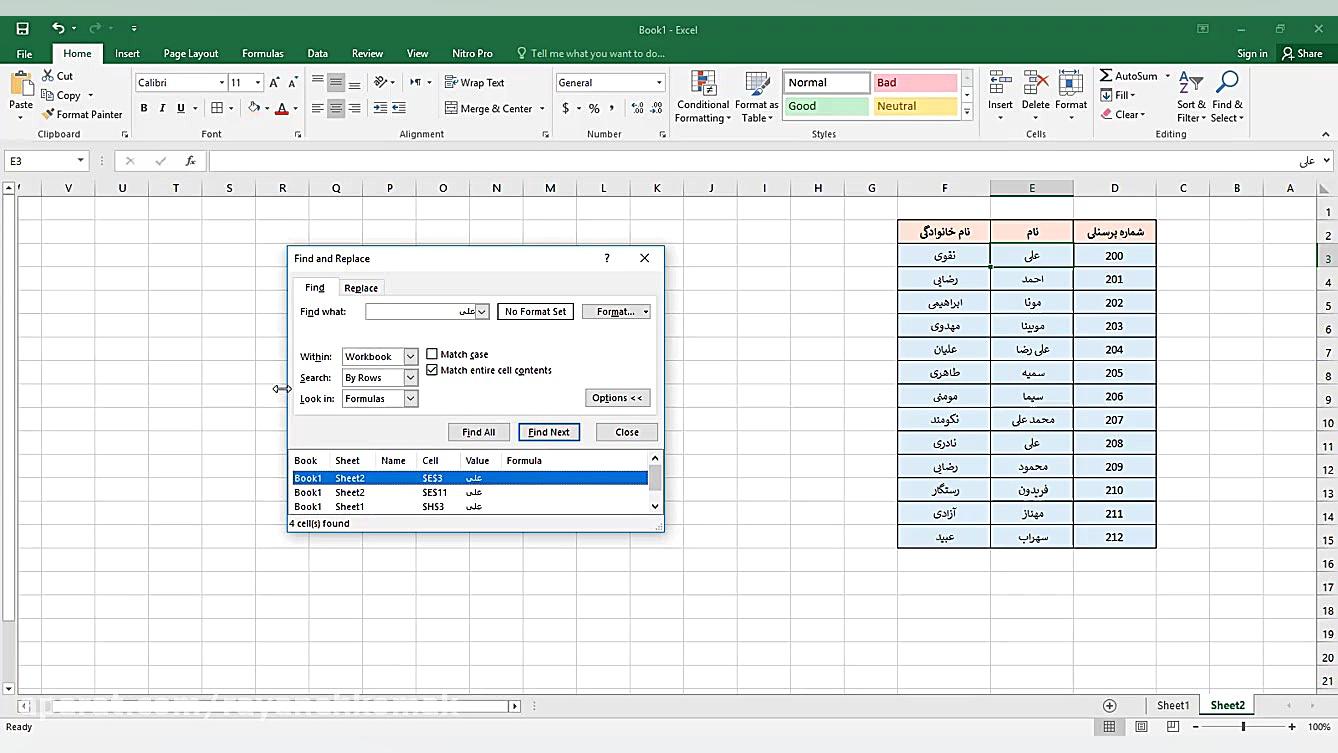
Task: Uncheck Match entire cell contents
Action: pyautogui.click(x=432, y=370)
